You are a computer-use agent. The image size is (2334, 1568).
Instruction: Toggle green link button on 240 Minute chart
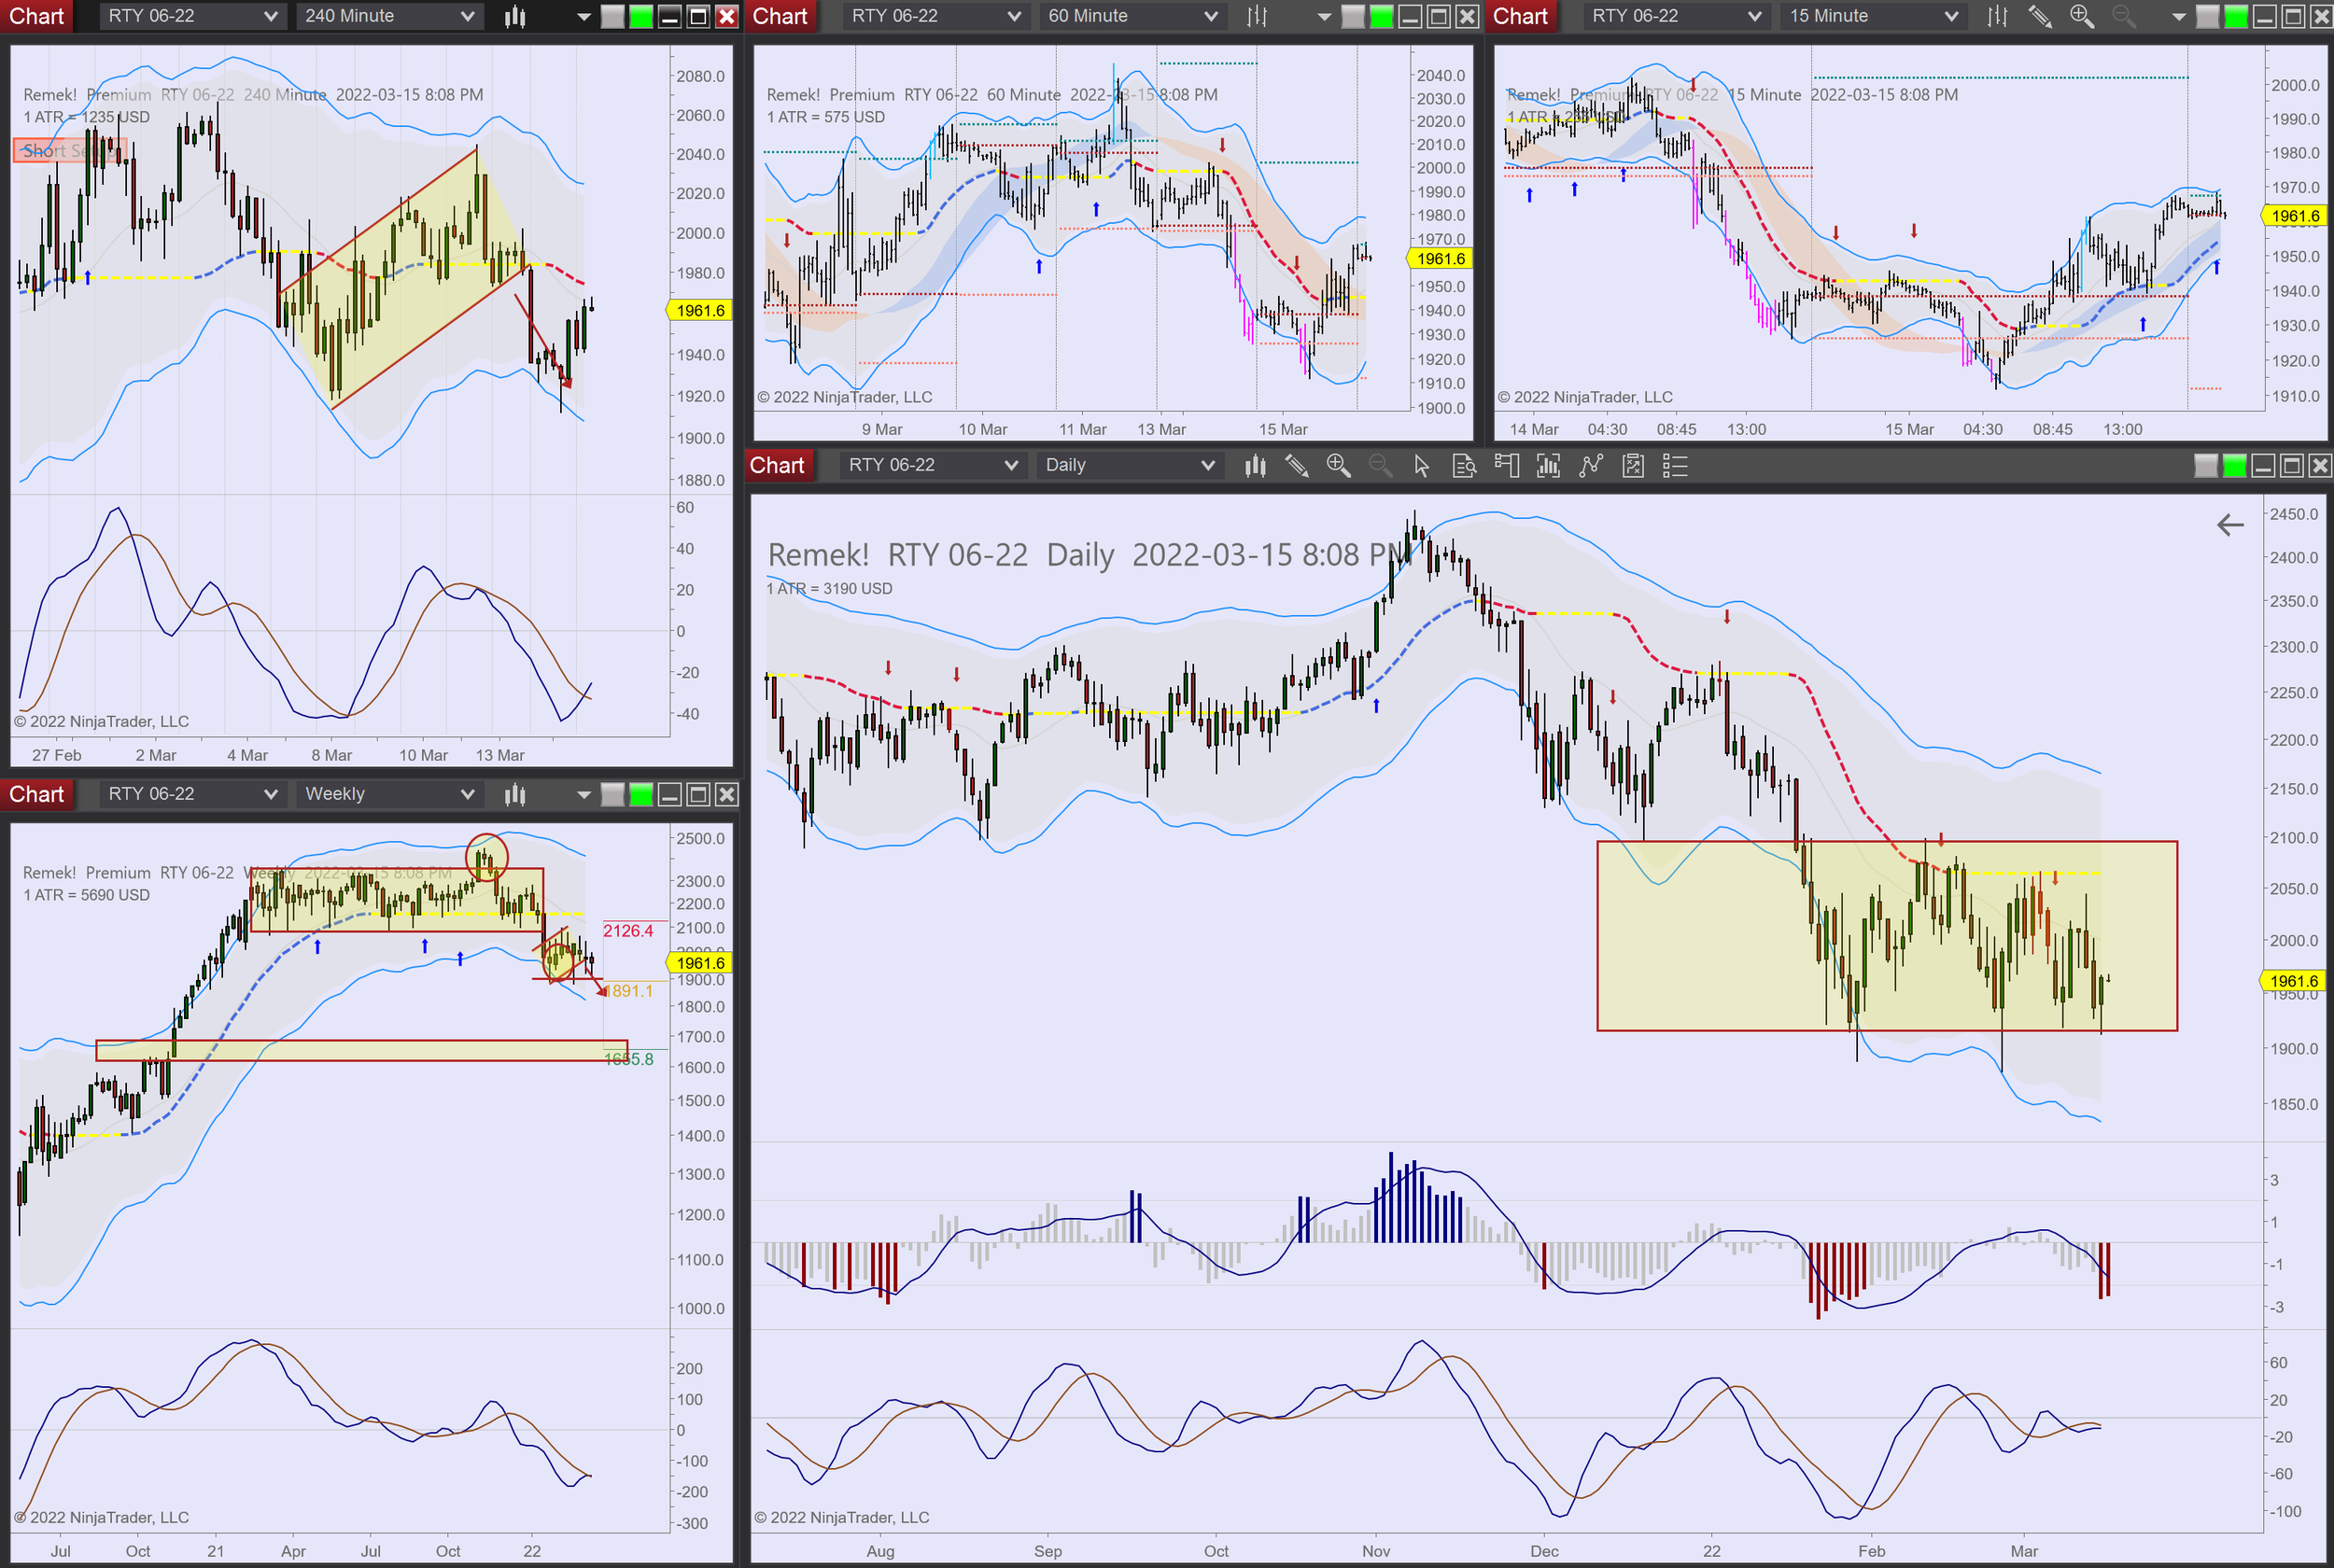641,16
